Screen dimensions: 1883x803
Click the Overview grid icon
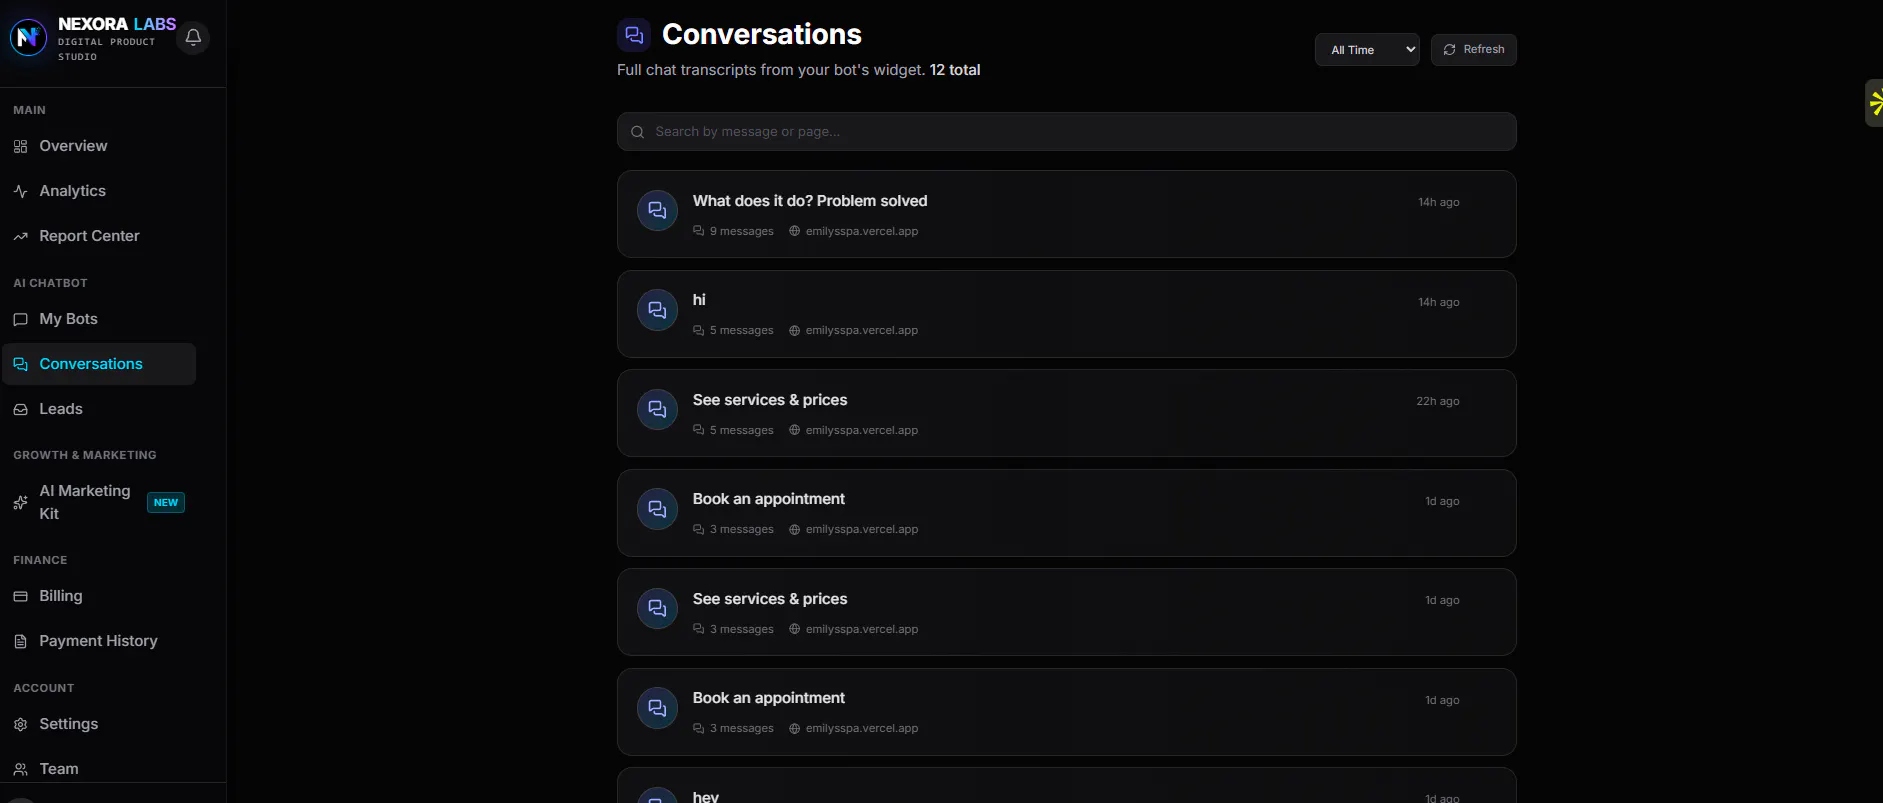click(20, 147)
